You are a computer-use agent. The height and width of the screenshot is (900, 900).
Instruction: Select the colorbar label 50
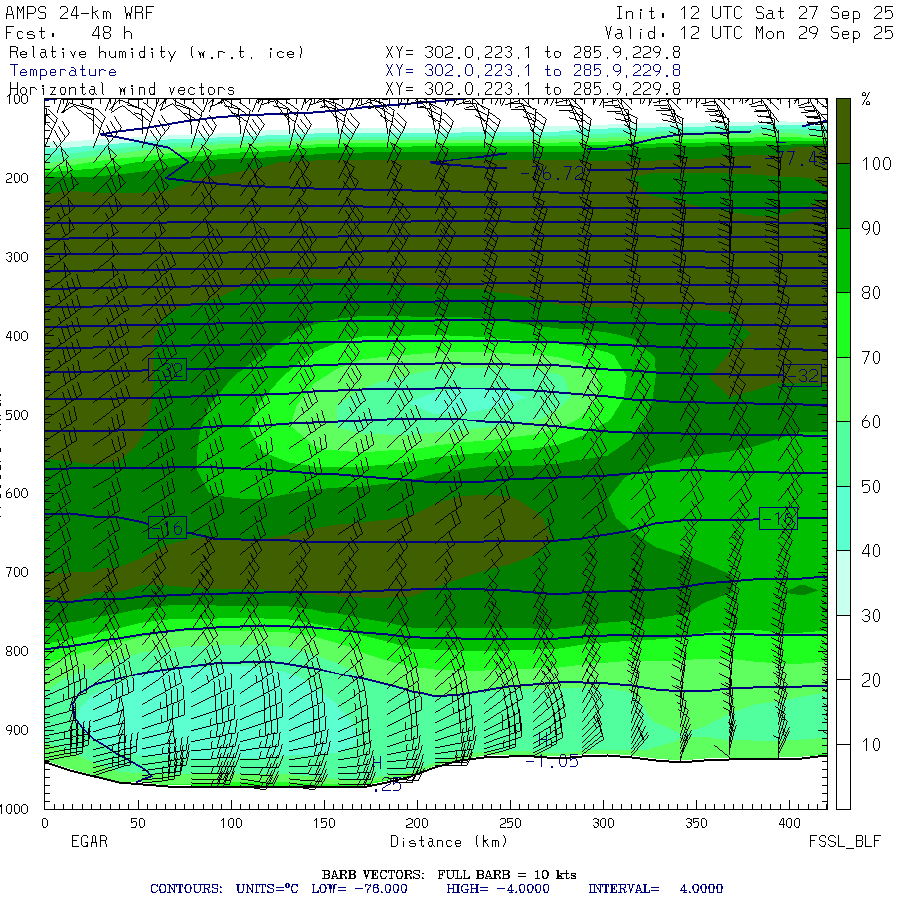coord(871,487)
